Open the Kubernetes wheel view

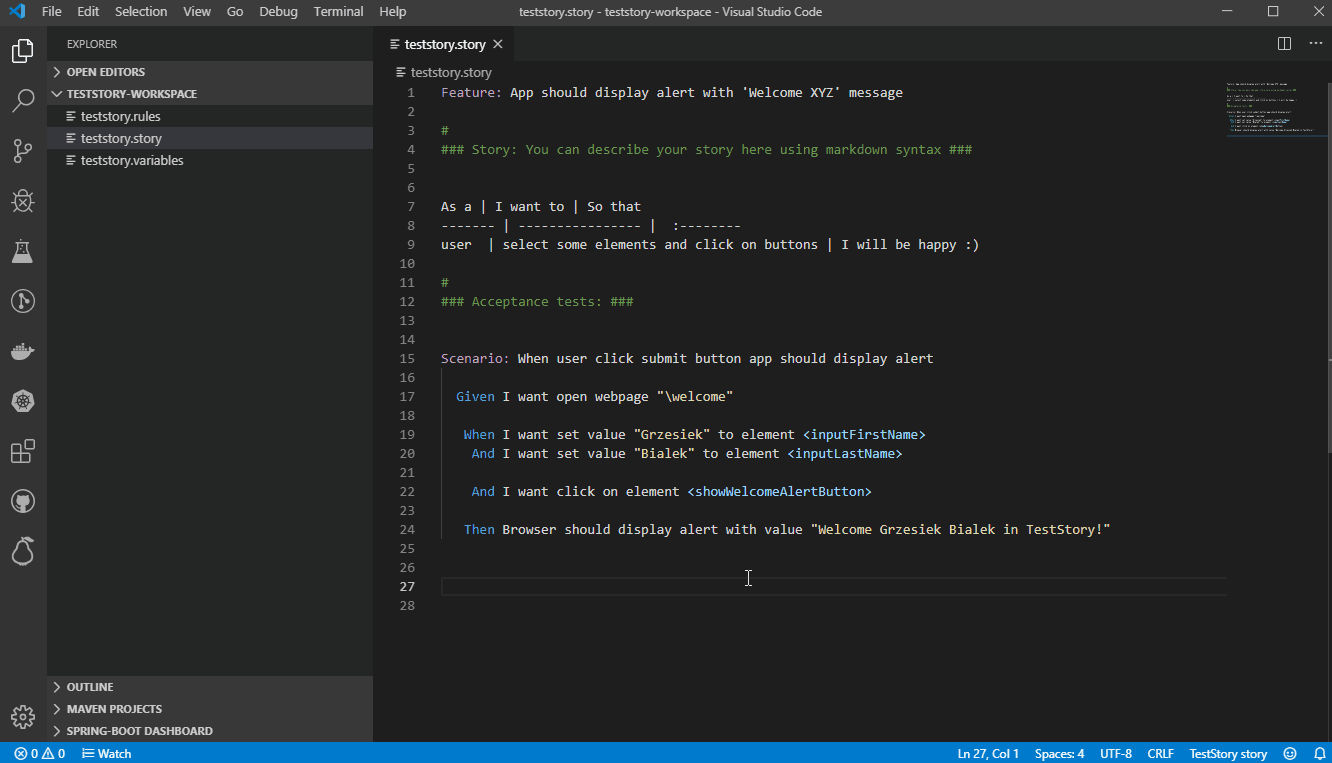pyautogui.click(x=23, y=401)
